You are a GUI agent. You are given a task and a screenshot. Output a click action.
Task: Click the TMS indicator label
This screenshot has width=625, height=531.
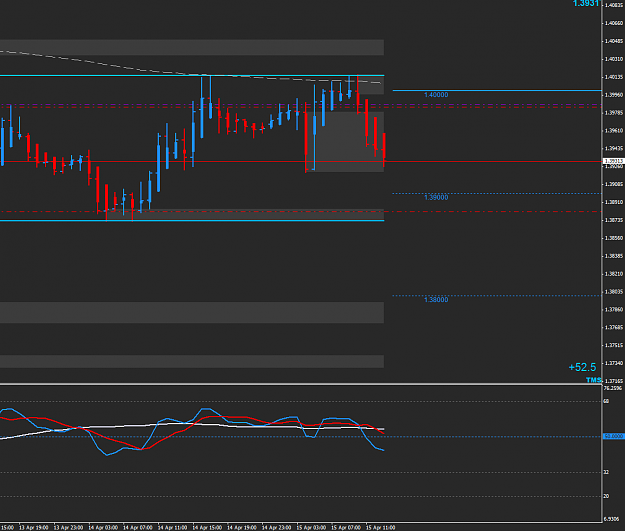pyautogui.click(x=594, y=380)
